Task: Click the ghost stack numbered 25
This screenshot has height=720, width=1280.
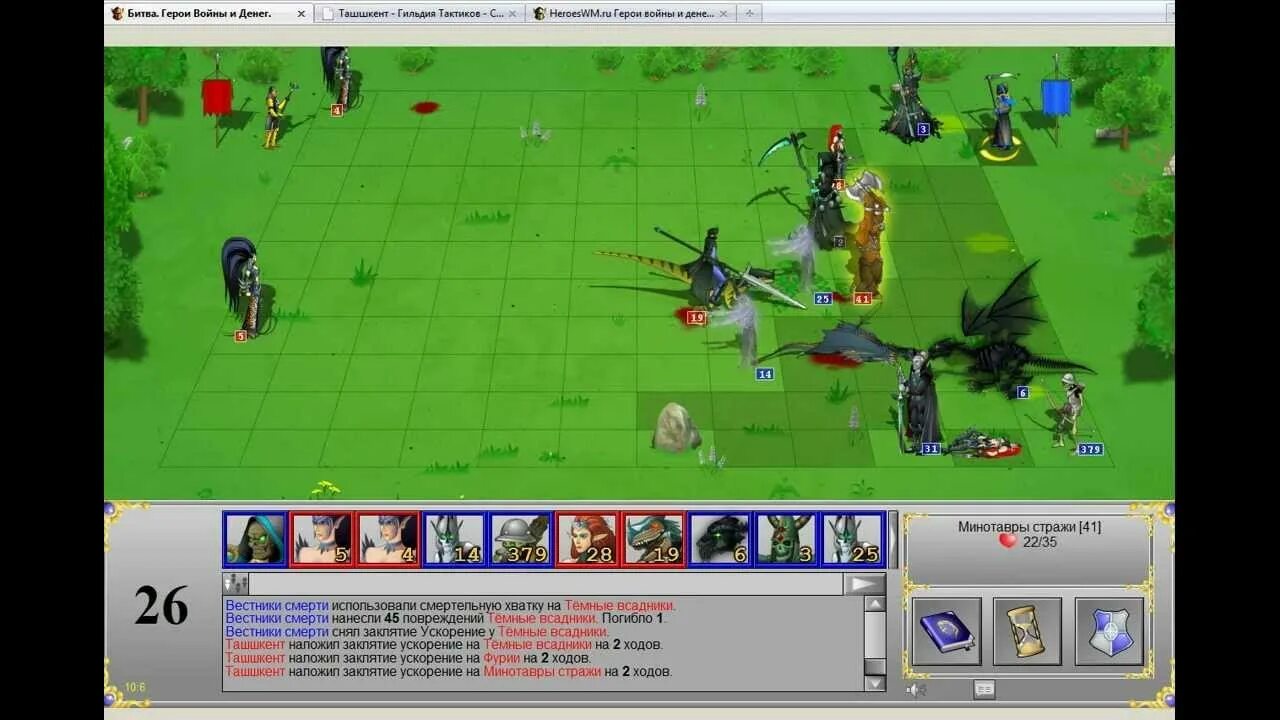Action: [800, 262]
